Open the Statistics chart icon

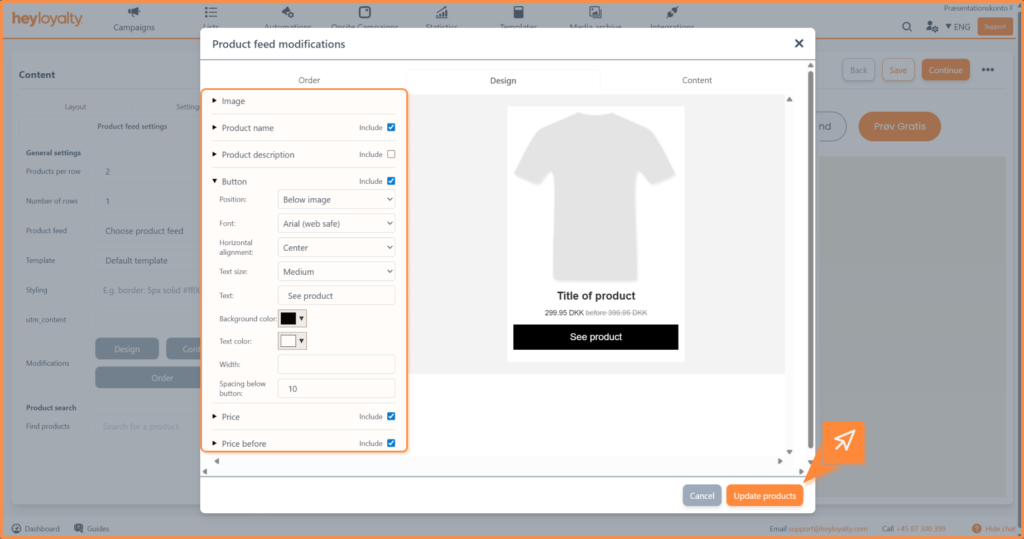(441, 12)
